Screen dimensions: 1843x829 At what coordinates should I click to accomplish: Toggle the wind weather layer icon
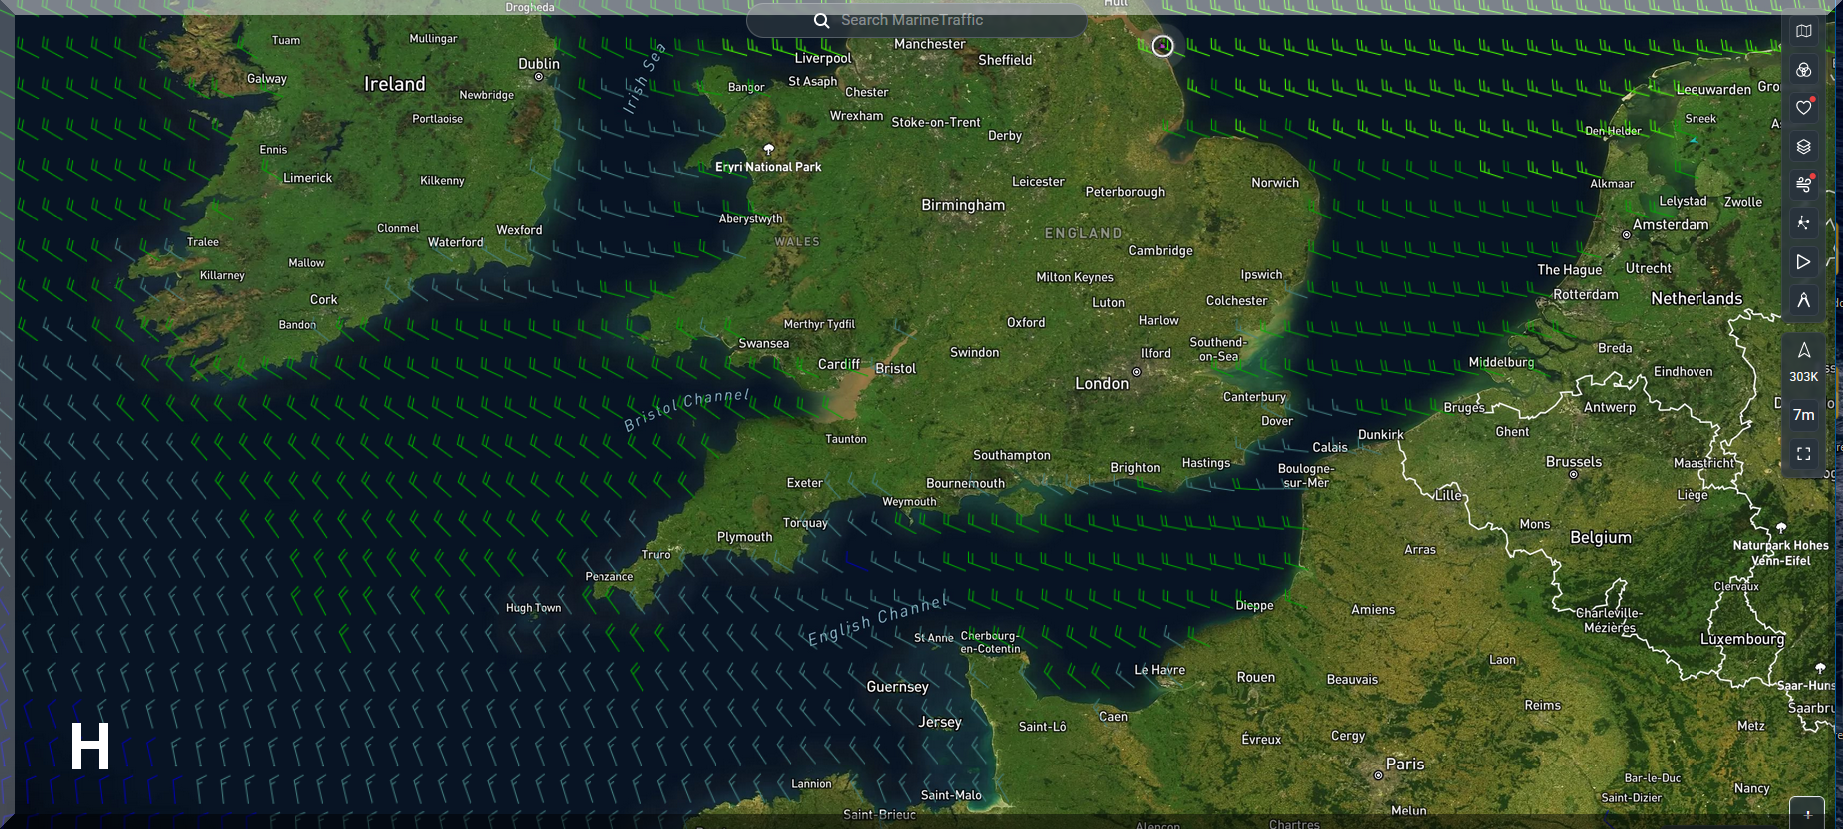[1803, 185]
